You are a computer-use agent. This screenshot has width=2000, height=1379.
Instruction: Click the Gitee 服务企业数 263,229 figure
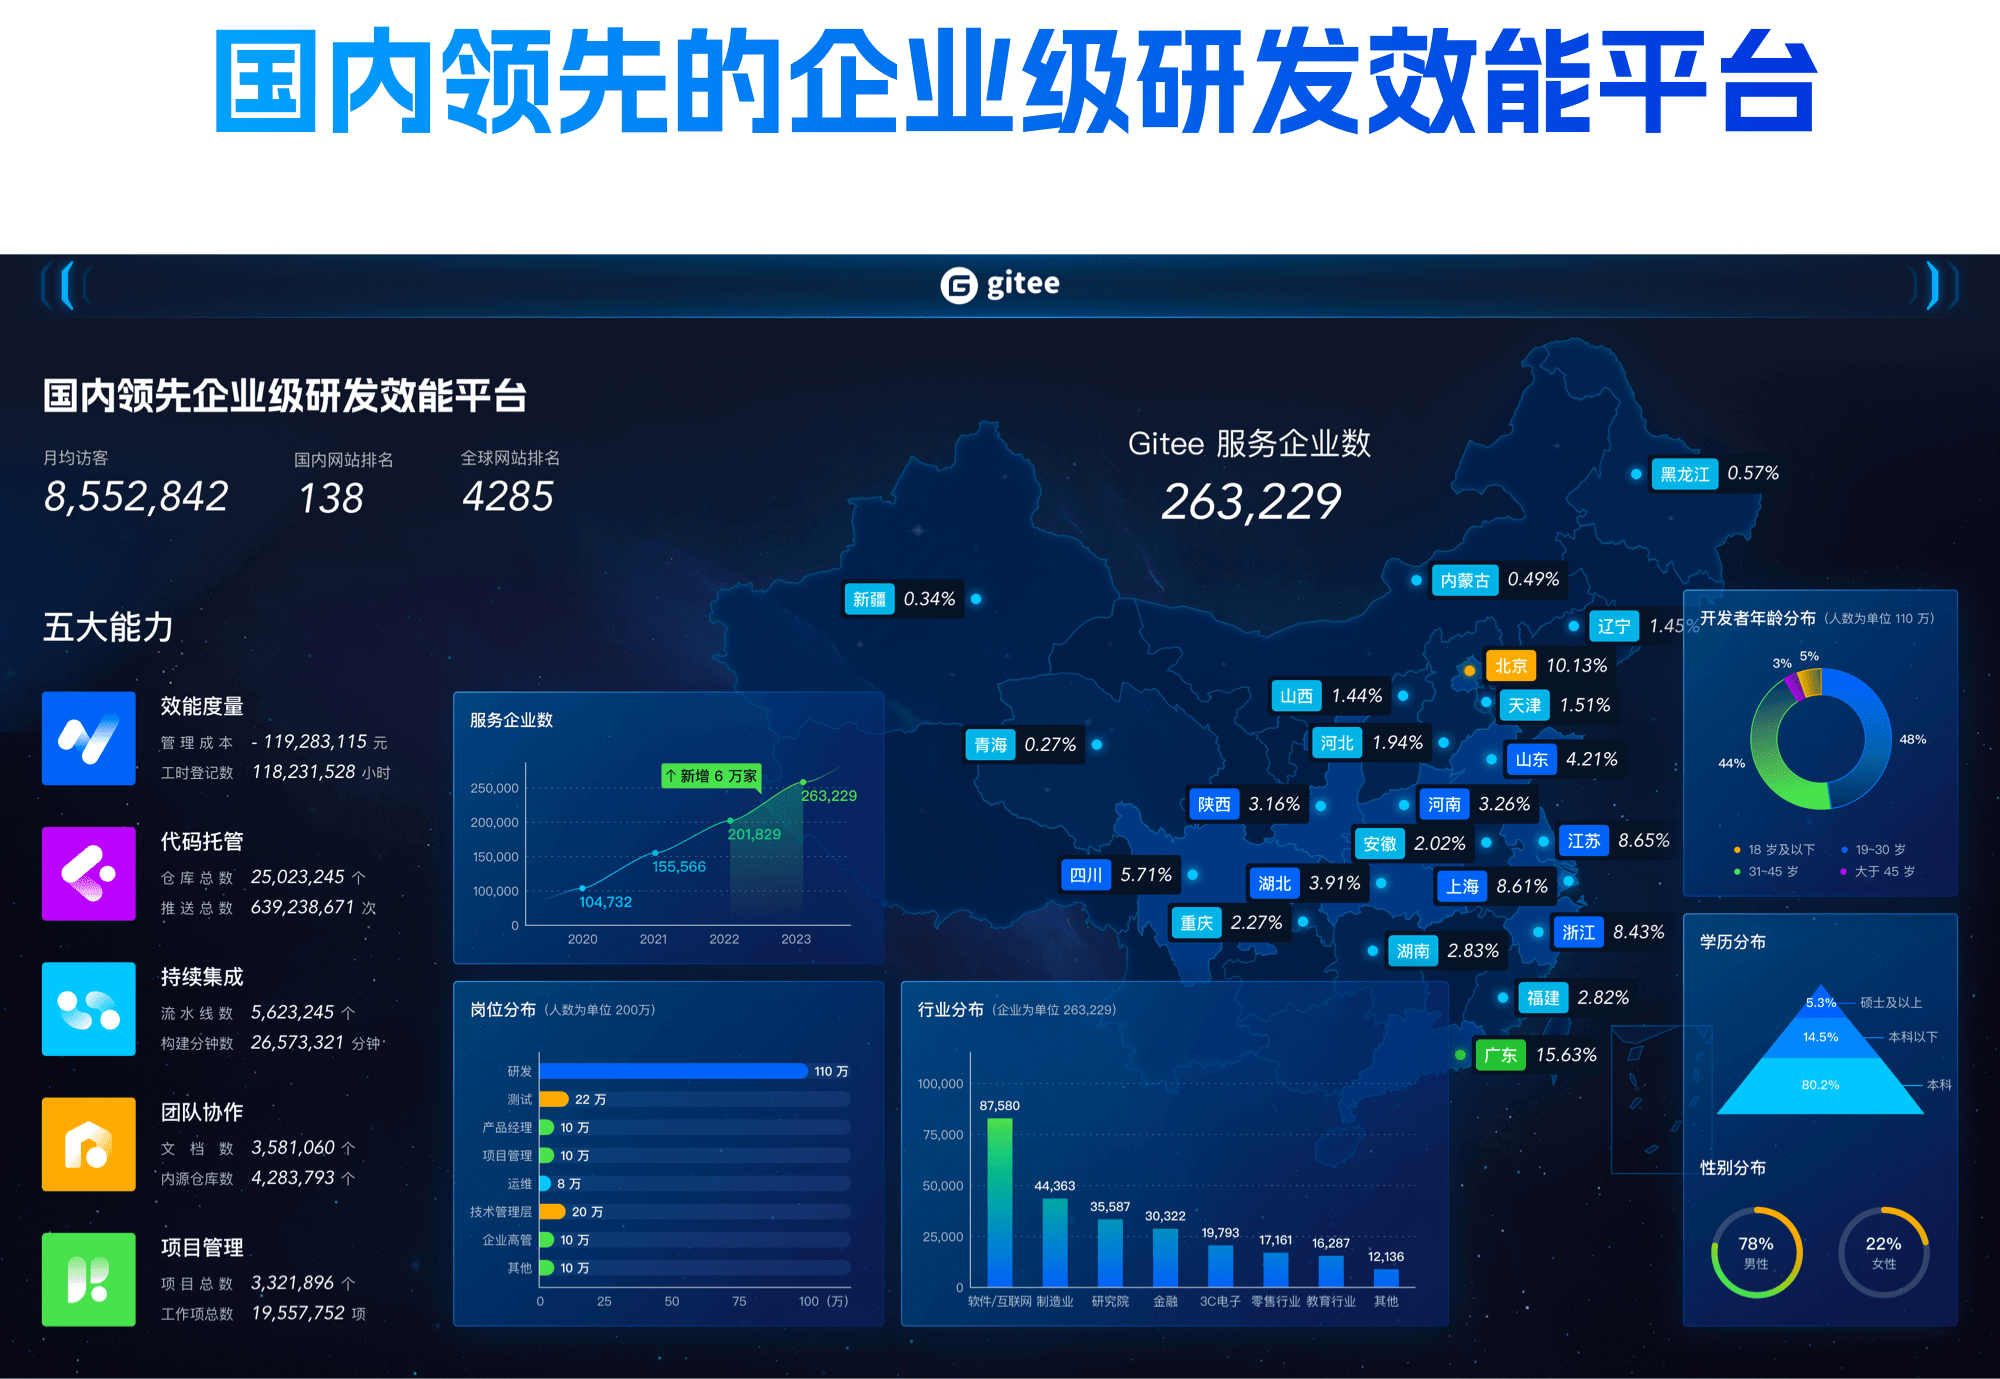(1250, 502)
